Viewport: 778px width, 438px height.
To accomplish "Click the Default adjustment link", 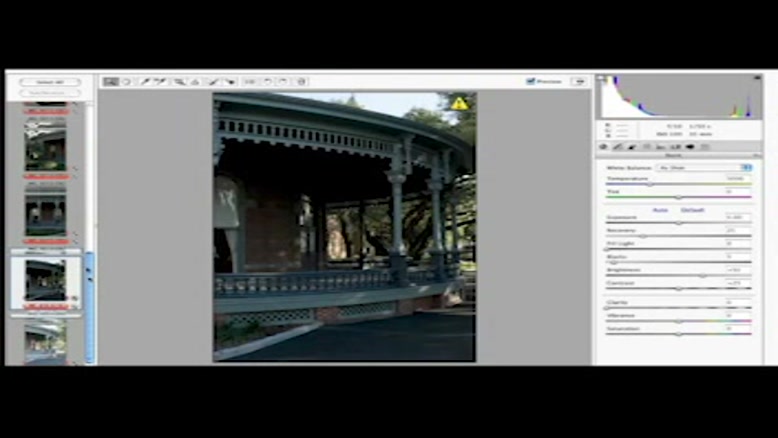I will (x=692, y=210).
